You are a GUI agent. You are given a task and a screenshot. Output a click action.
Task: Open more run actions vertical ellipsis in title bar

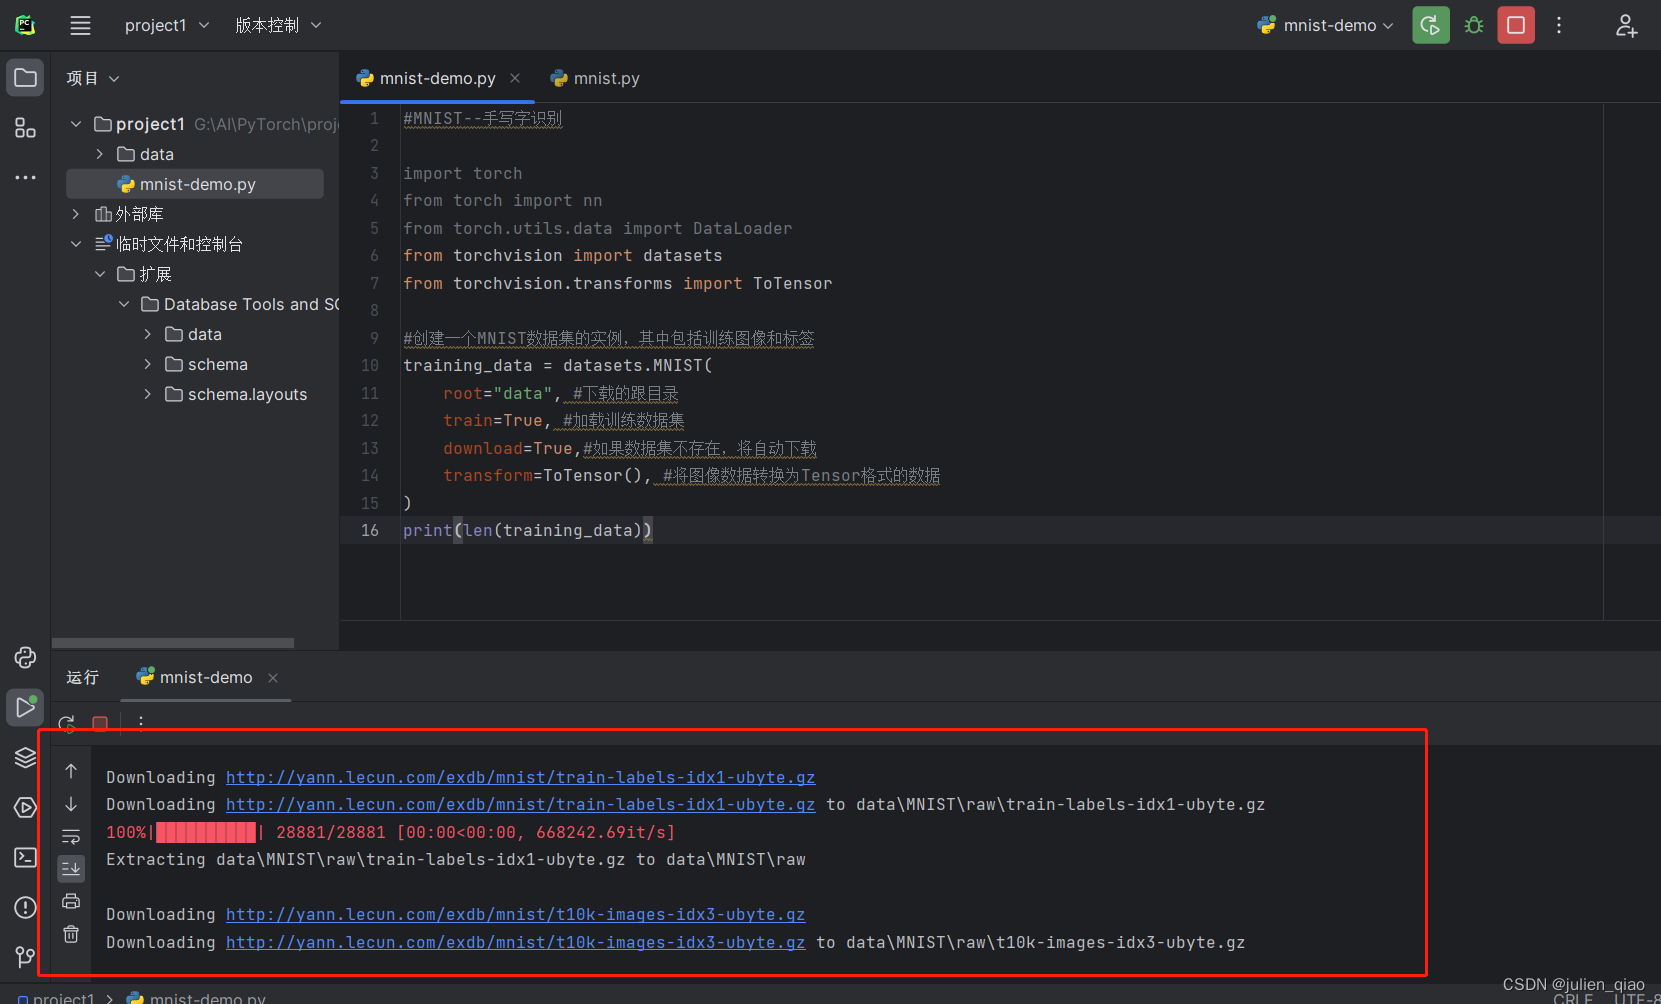pos(1559,25)
